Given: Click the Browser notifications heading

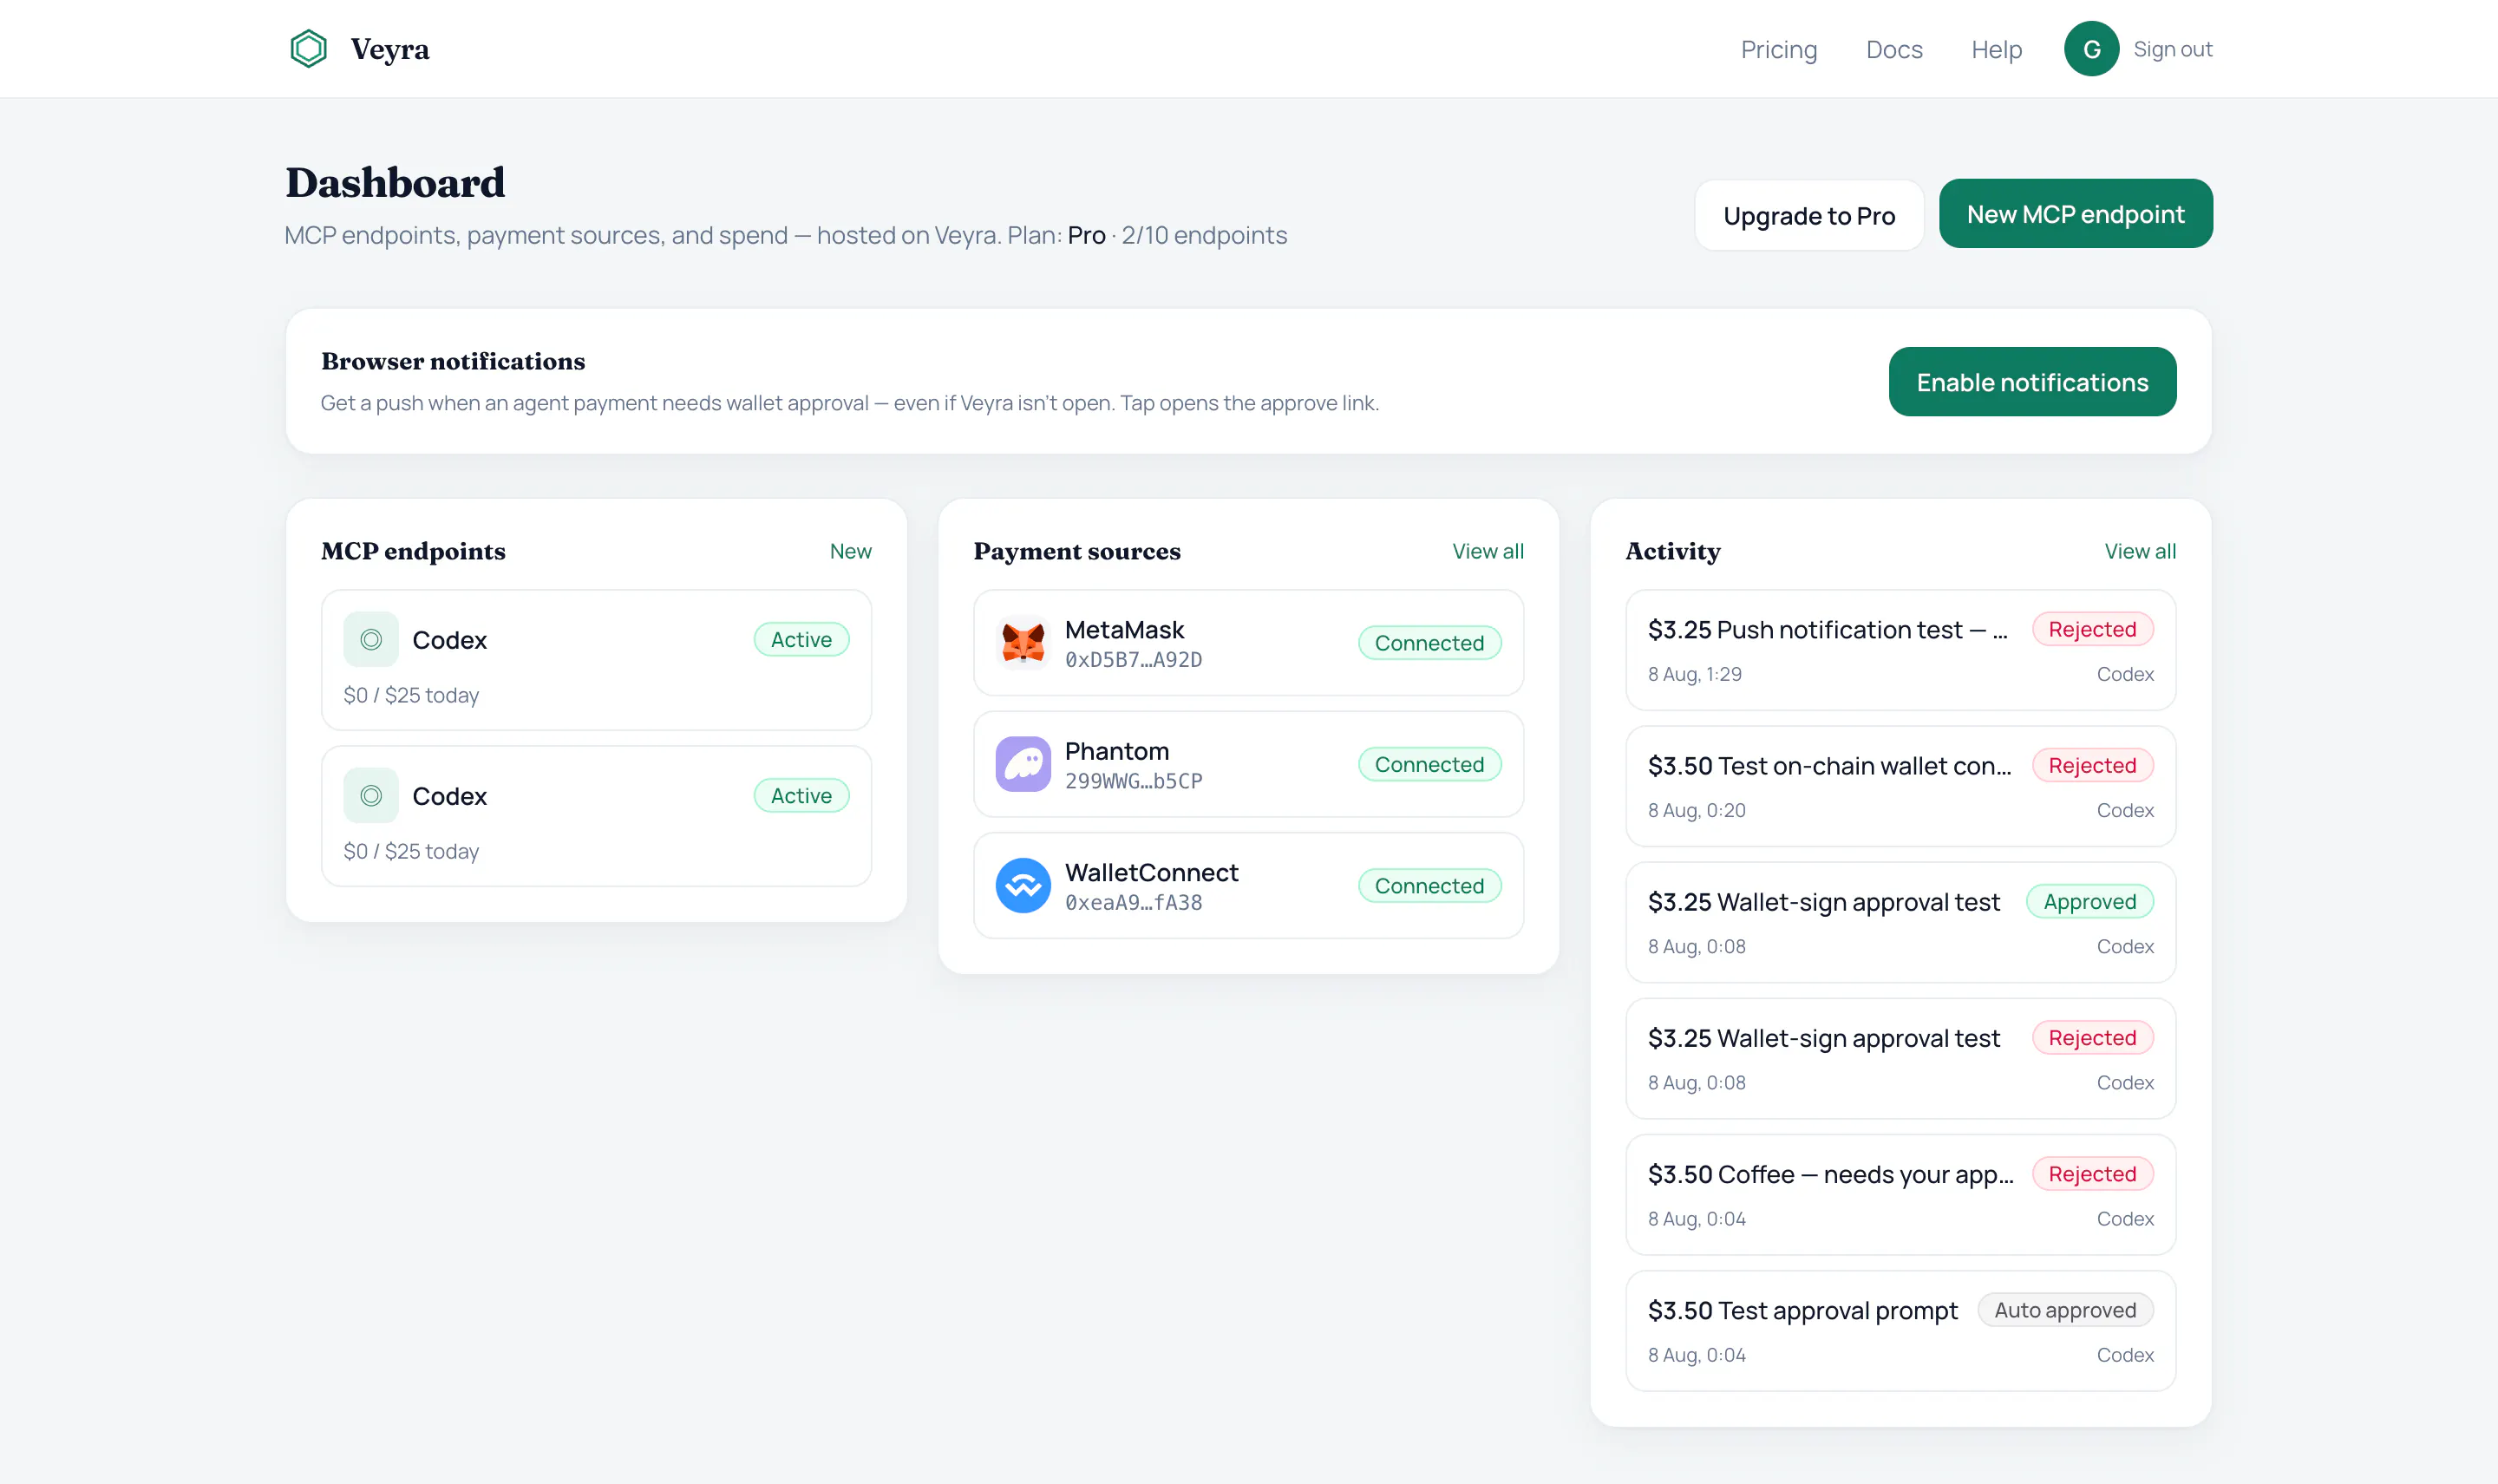Looking at the screenshot, I should pyautogui.click(x=453, y=361).
